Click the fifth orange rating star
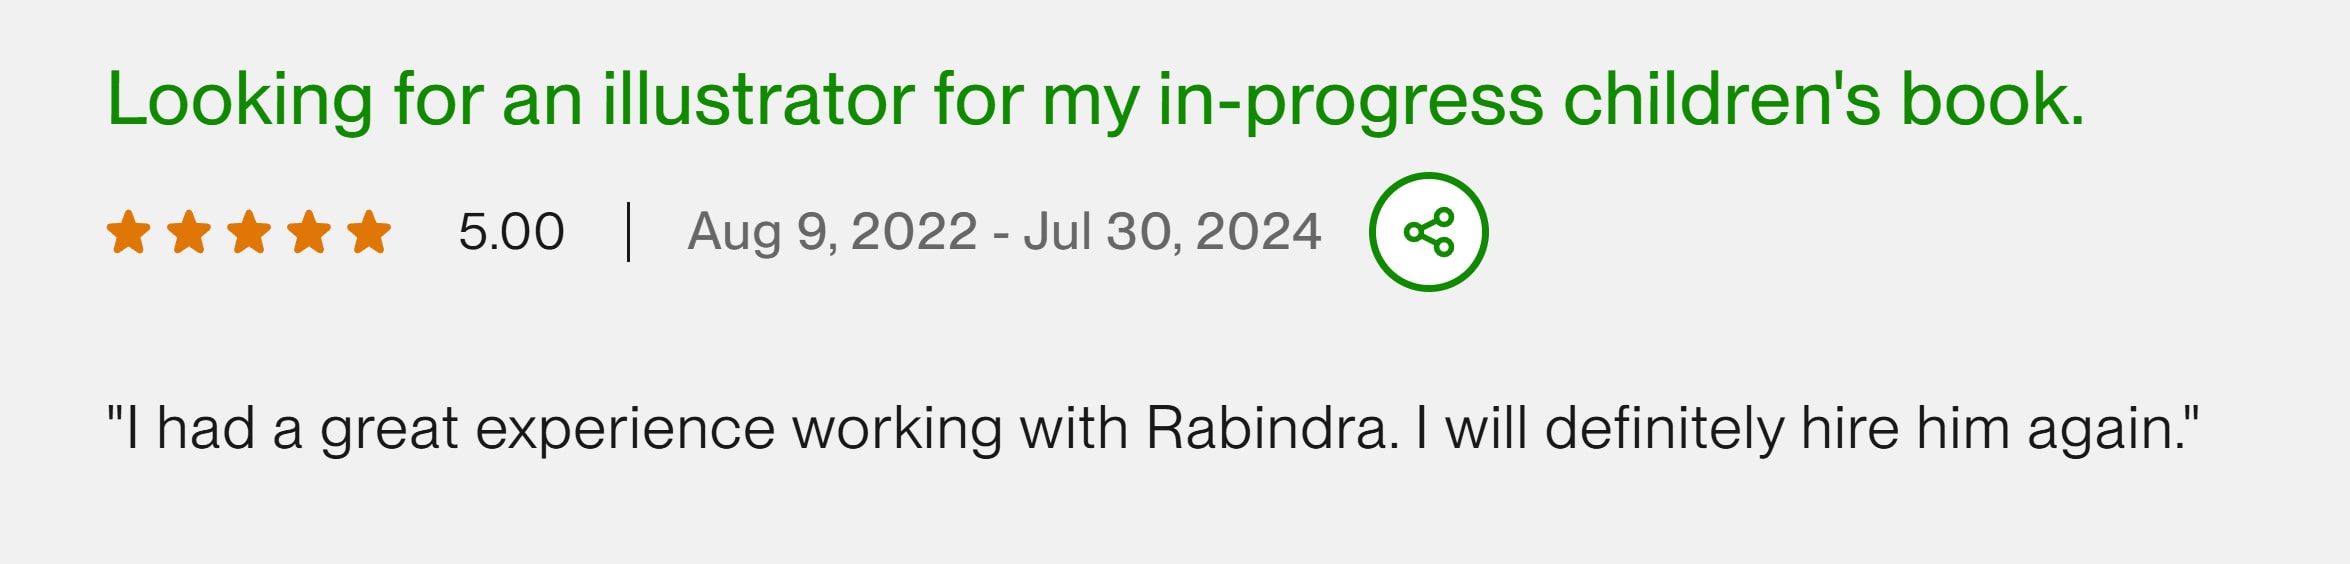 point(369,232)
